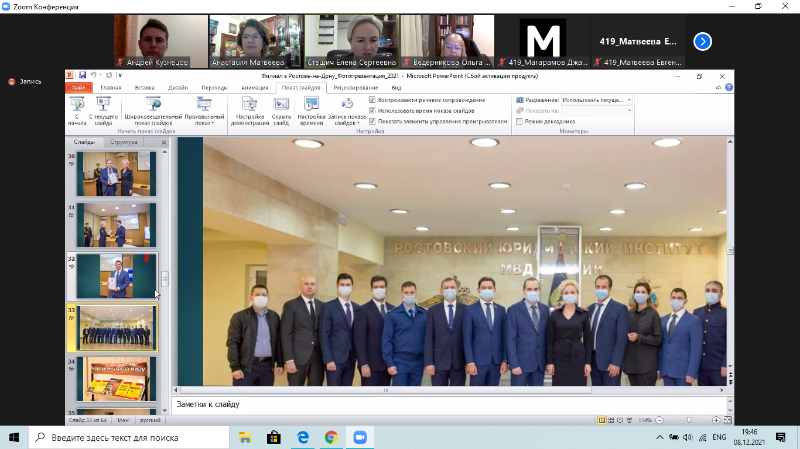The height and width of the screenshot is (449, 800).
Task: Switch to Reading view in status bar
Action: [x=620, y=420]
